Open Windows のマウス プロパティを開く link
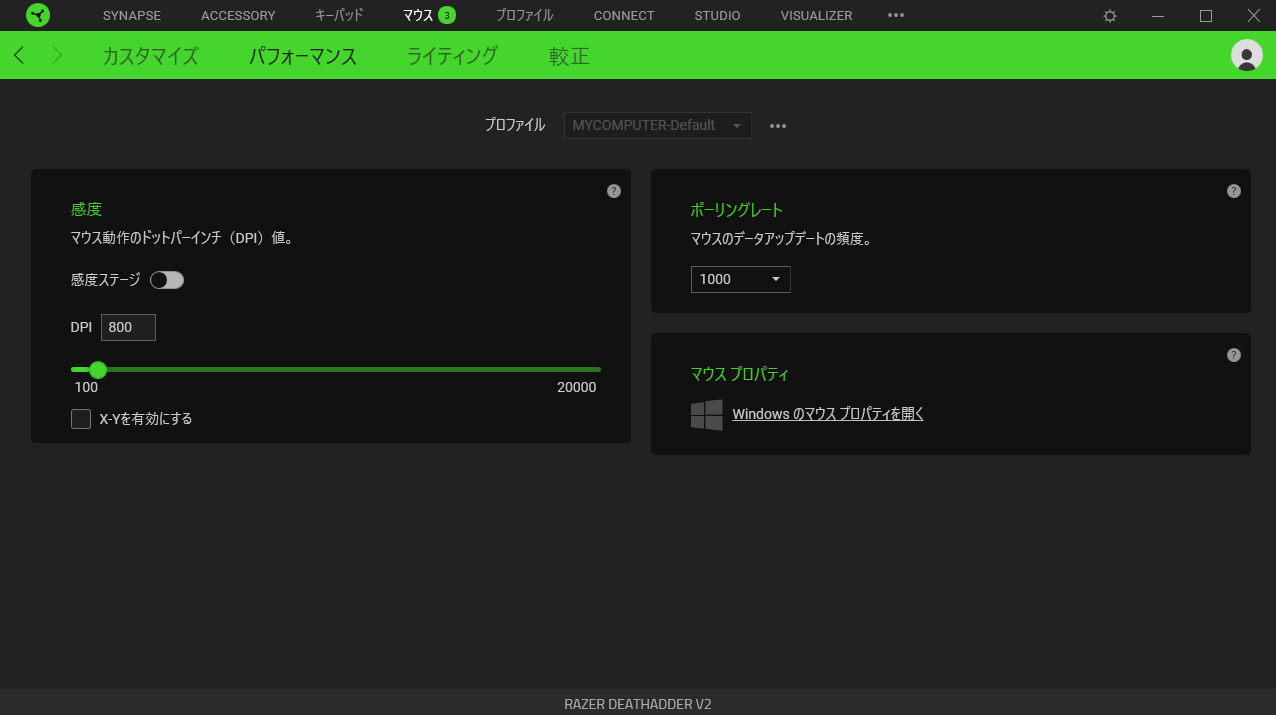The width and height of the screenshot is (1276, 715). (828, 414)
